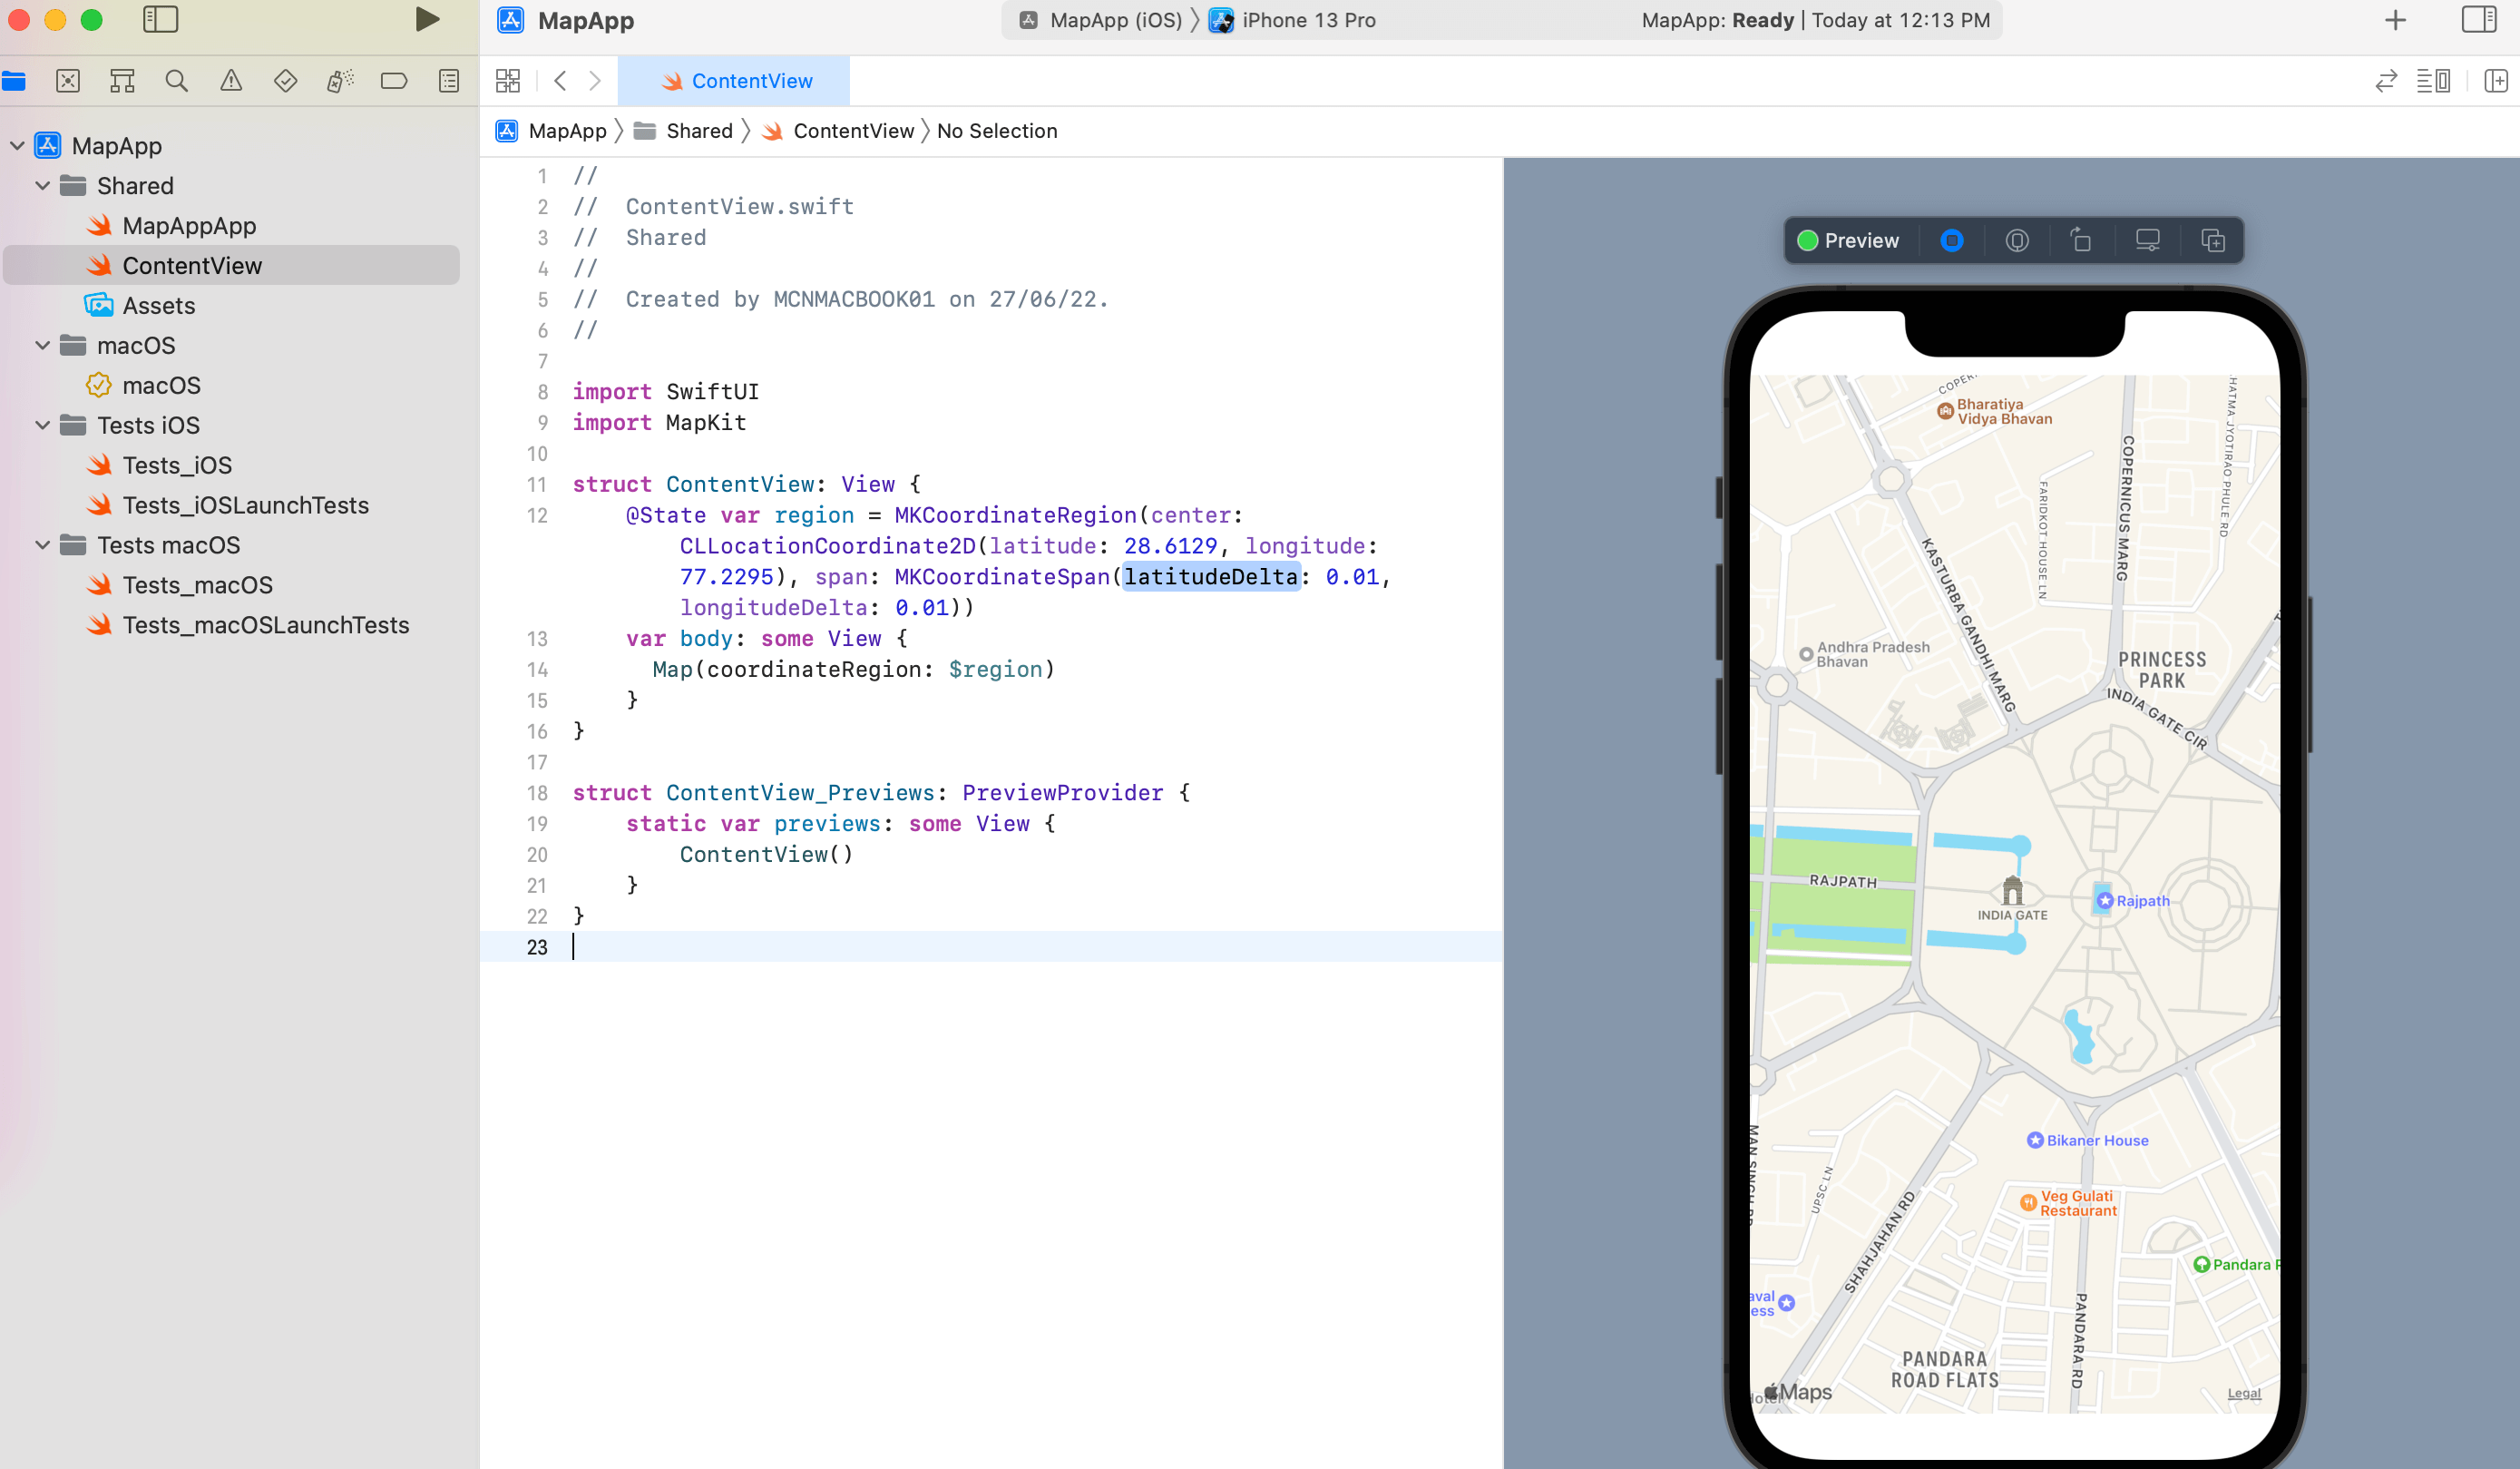
Task: Collapse the Tests macOS group
Action: (42, 545)
